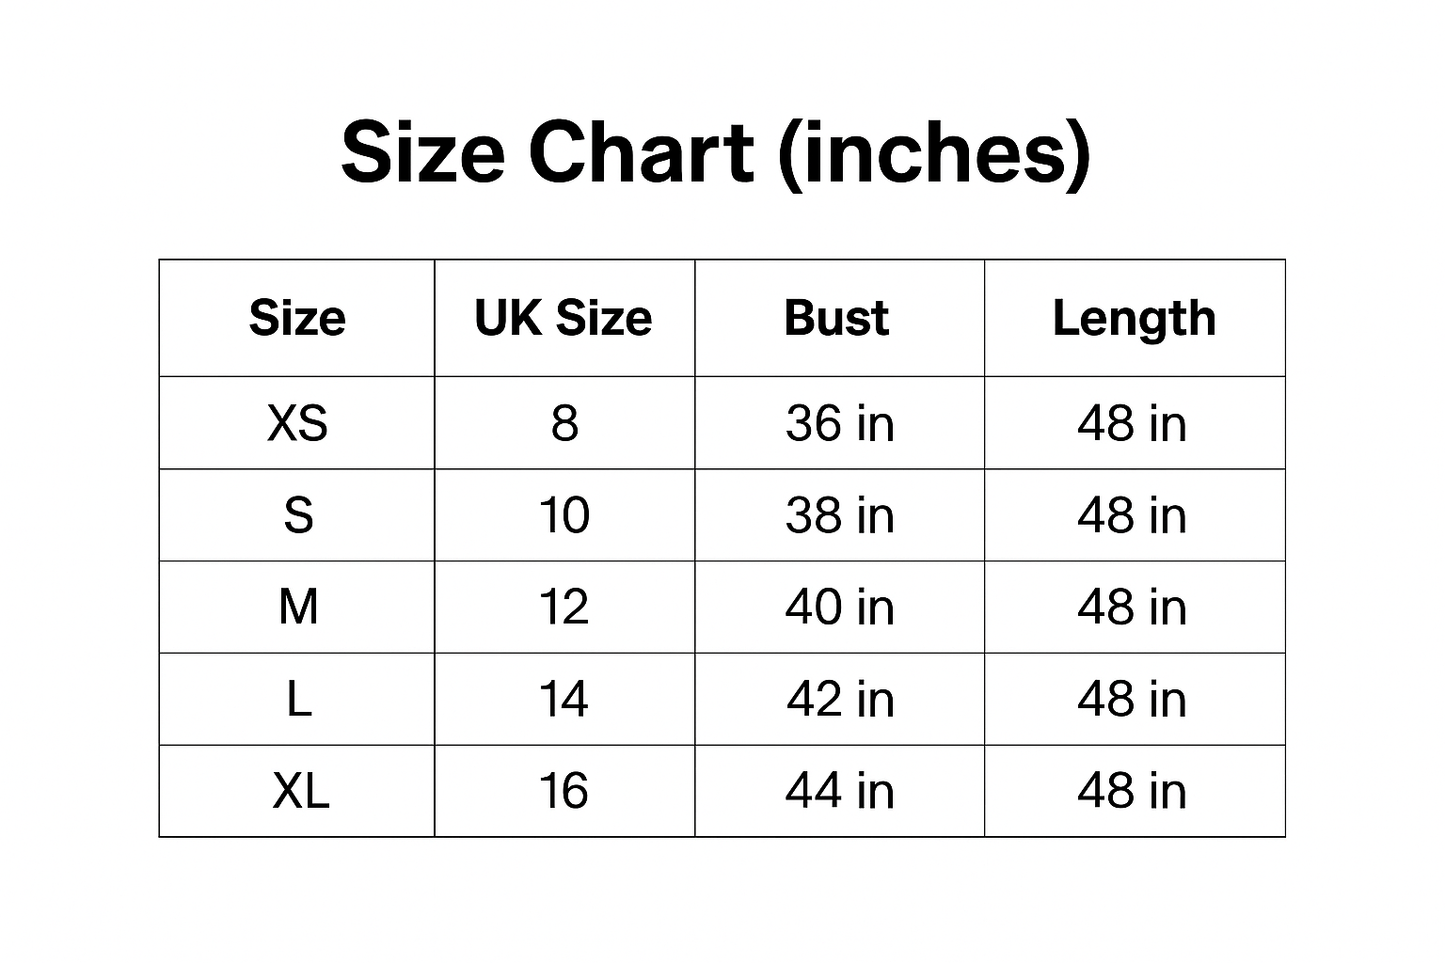Image resolution: width=1445 pixels, height=963 pixels.
Task: Click the "44 in" bust cell
Action: tap(839, 791)
